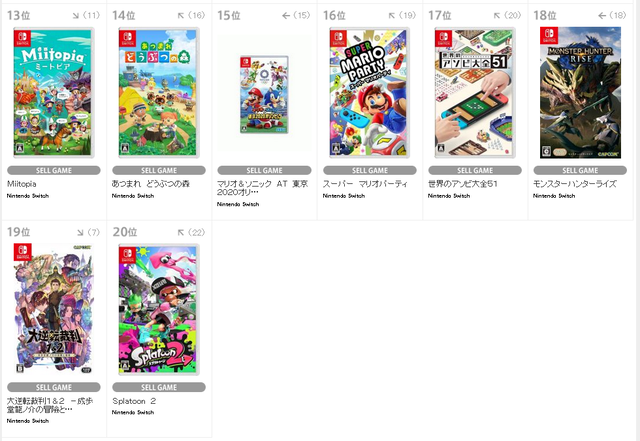The height and width of the screenshot is (441, 640).
Task: Open the モンスターハンターライズ title link
Action: [575, 184]
